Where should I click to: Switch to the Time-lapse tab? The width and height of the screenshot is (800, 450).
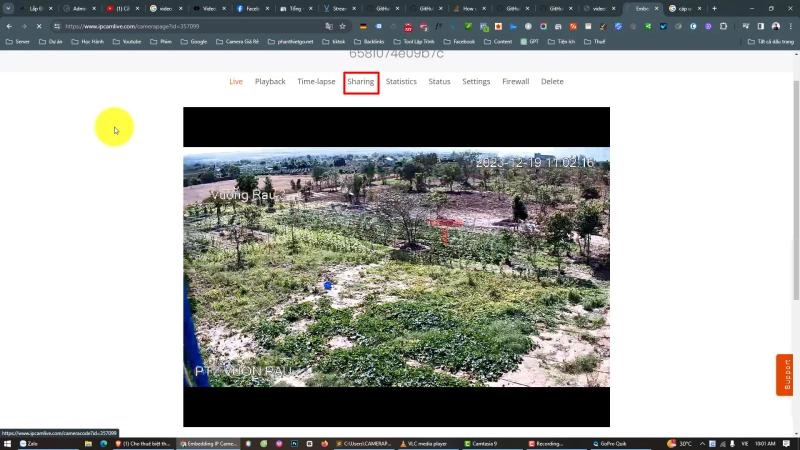pyautogui.click(x=316, y=82)
